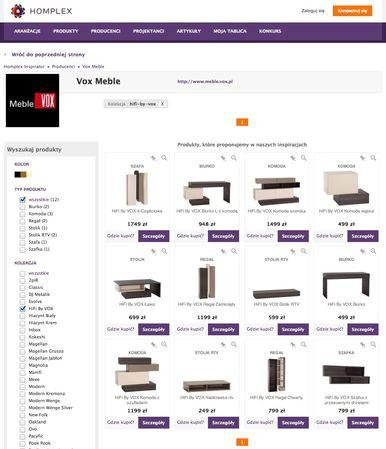This screenshot has height=449, width=386.
Task: Uncheck the wszystkie (12) product type checkbox
Action: point(22,200)
